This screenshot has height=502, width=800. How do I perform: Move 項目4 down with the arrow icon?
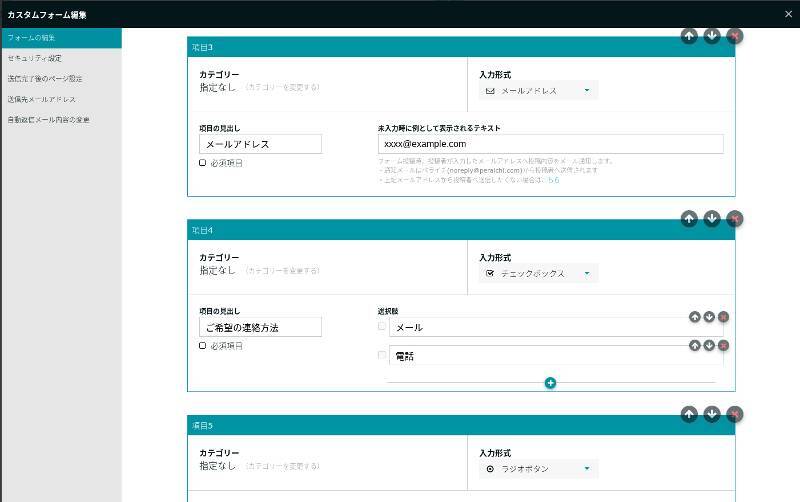pyautogui.click(x=712, y=219)
